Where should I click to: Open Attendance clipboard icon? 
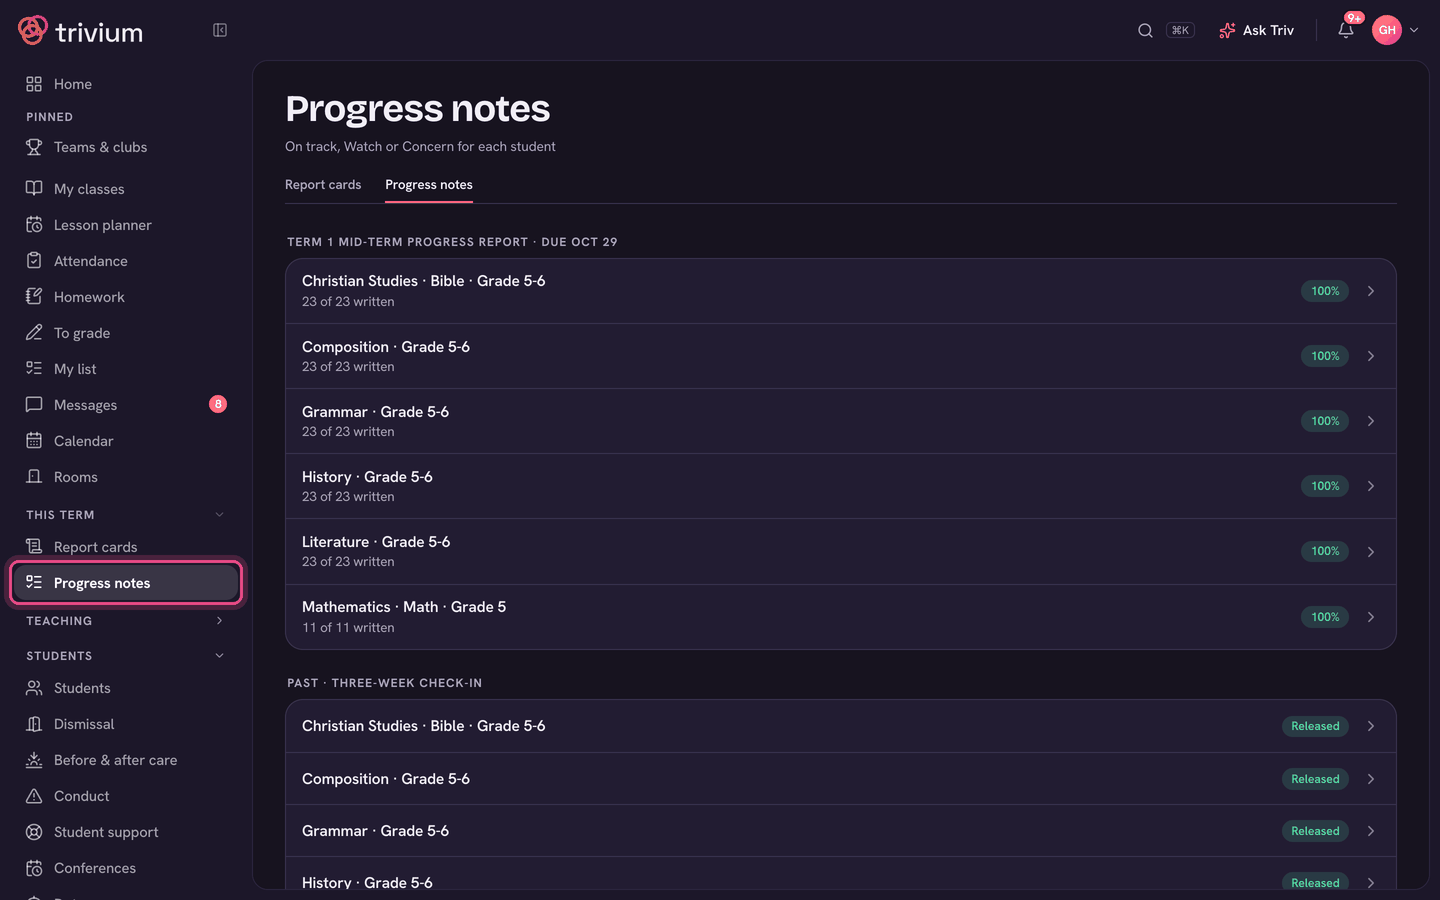coord(34,261)
